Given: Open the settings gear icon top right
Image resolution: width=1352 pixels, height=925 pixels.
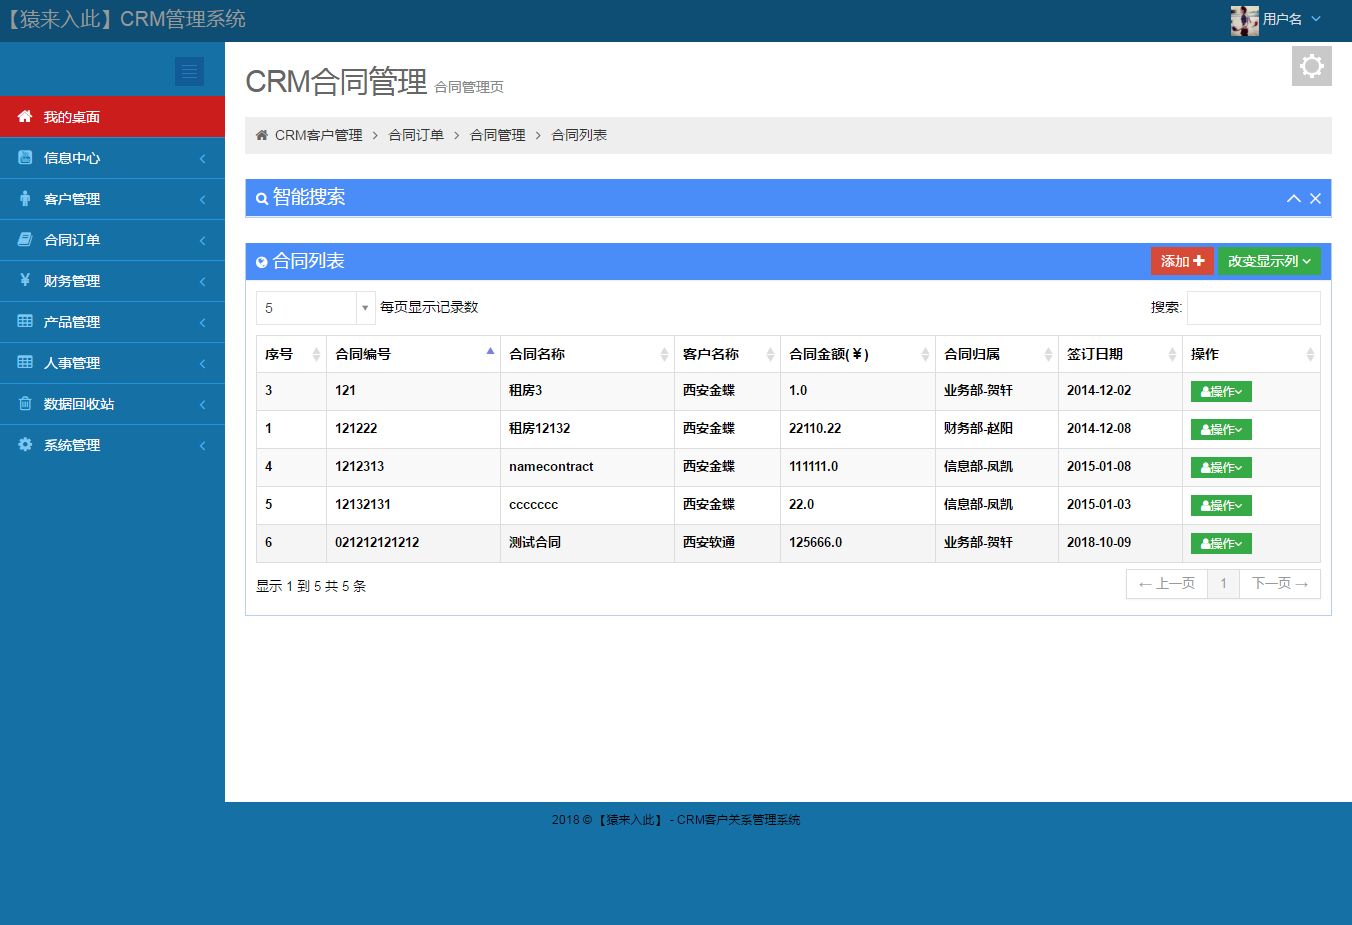Looking at the screenshot, I should 1311,66.
